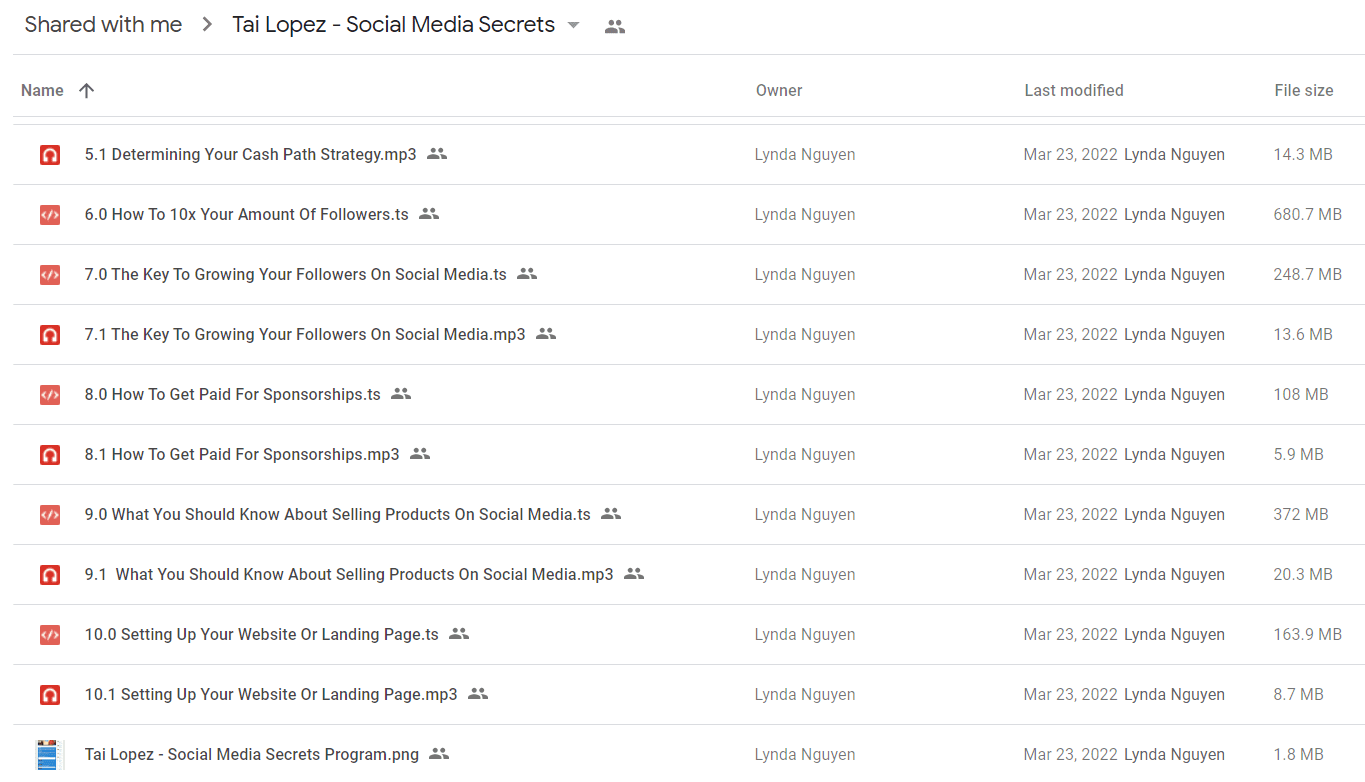Click the 20.3 MB file size value

[1303, 574]
